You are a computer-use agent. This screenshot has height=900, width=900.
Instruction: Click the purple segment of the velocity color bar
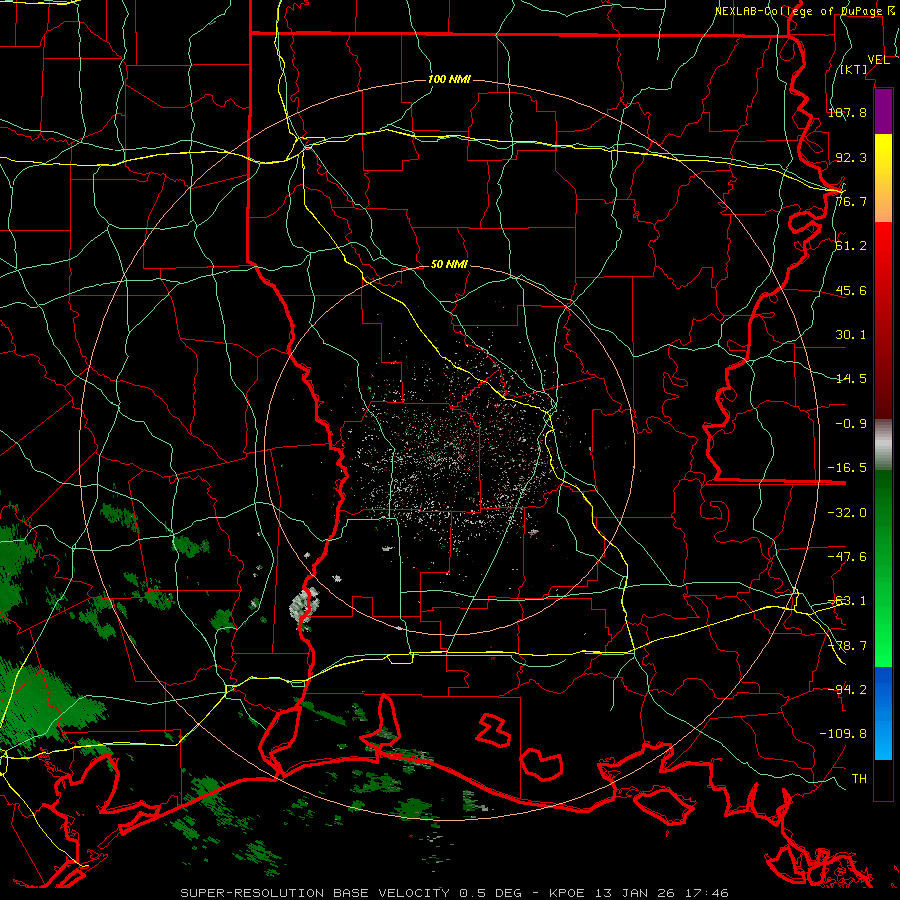883,111
